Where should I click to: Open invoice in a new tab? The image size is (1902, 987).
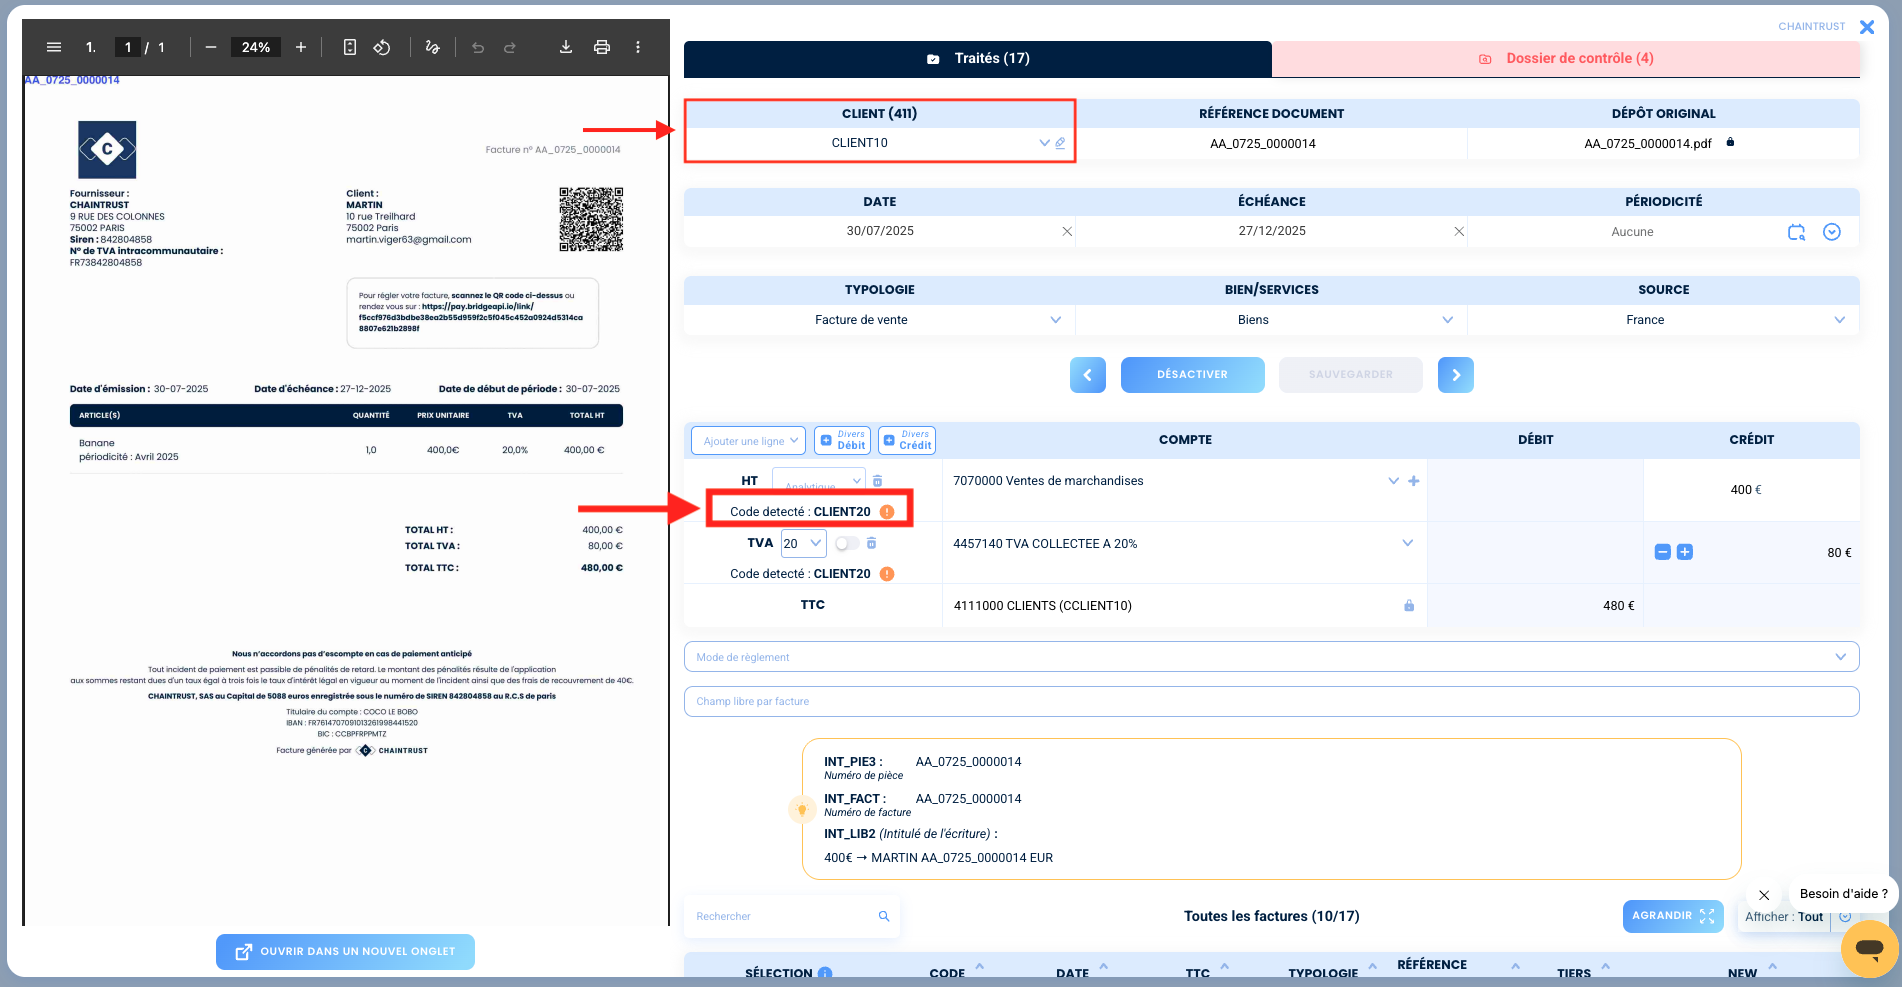[345, 951]
